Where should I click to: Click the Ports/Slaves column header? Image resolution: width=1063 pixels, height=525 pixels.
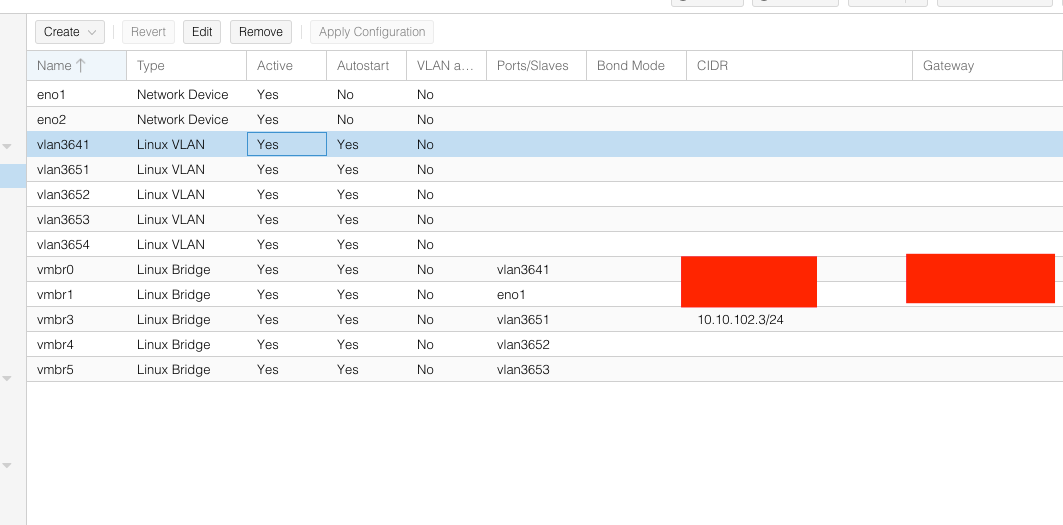[x=536, y=66]
